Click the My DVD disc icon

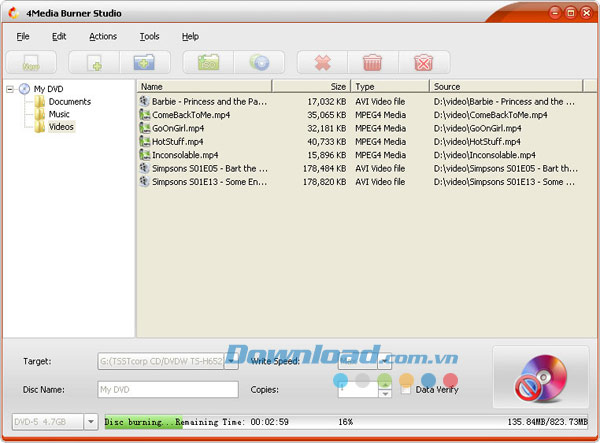coord(24,88)
